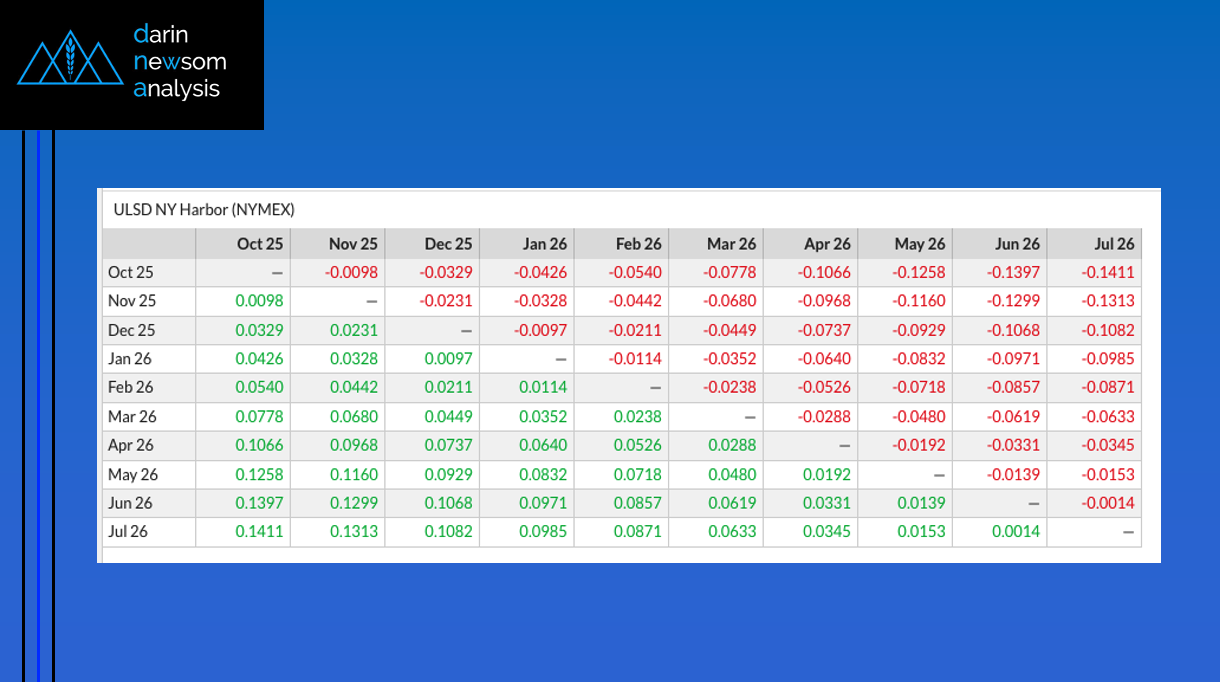
Task: Click the Darin Newsom Analysis mountain logo
Action: coord(69,60)
